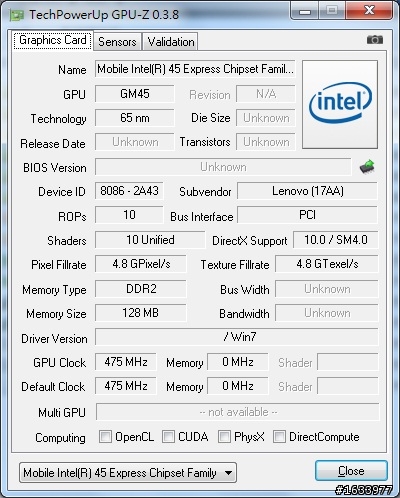Viewport: 400px width, 498px height.
Task: Click the Close button
Action: 351,471
